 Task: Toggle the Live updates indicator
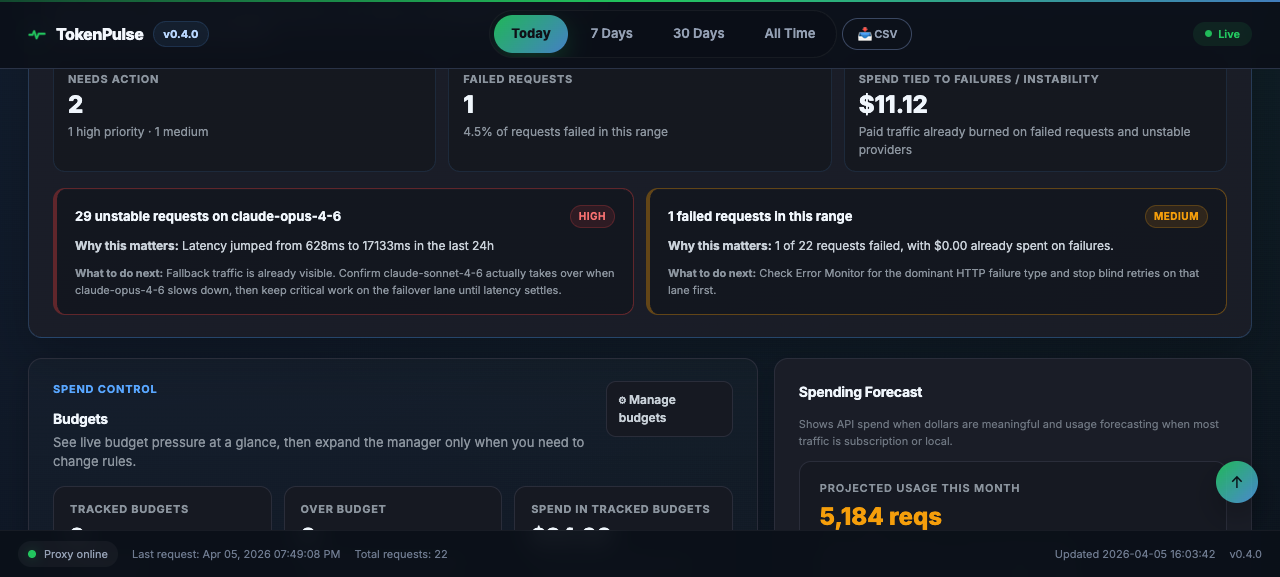(1221, 33)
